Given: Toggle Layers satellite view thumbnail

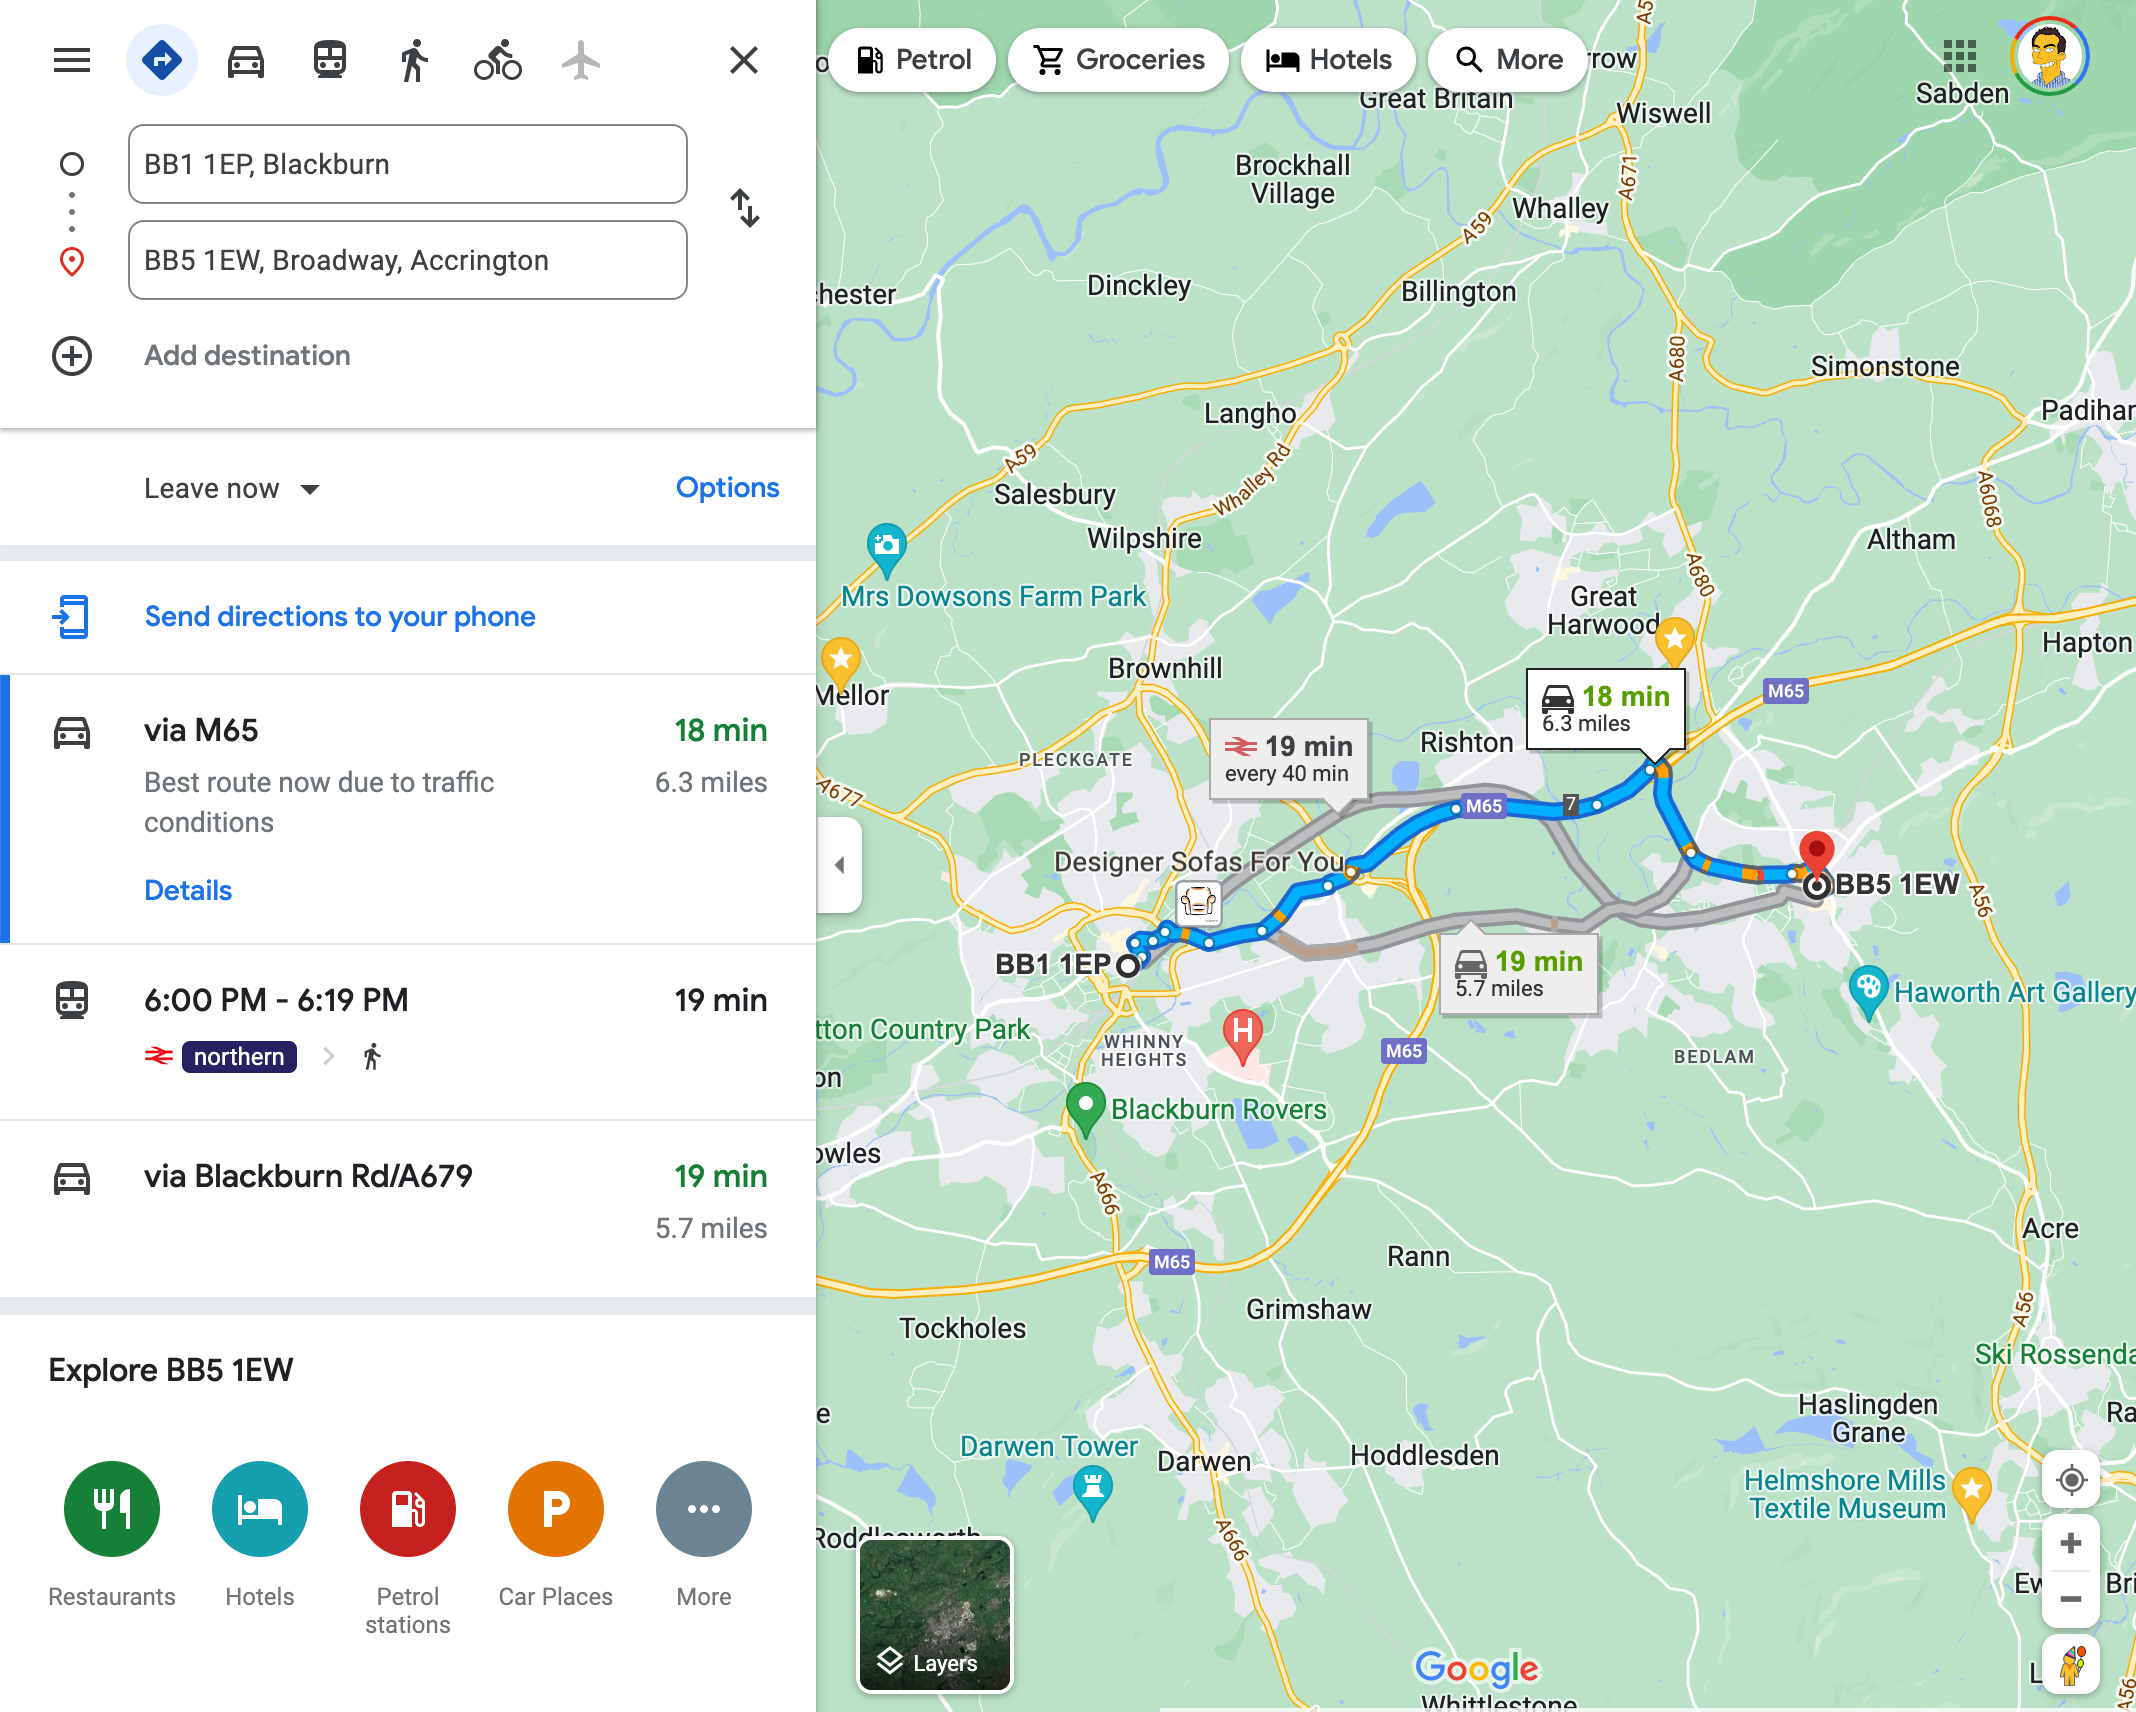Looking at the screenshot, I should tap(935, 1615).
